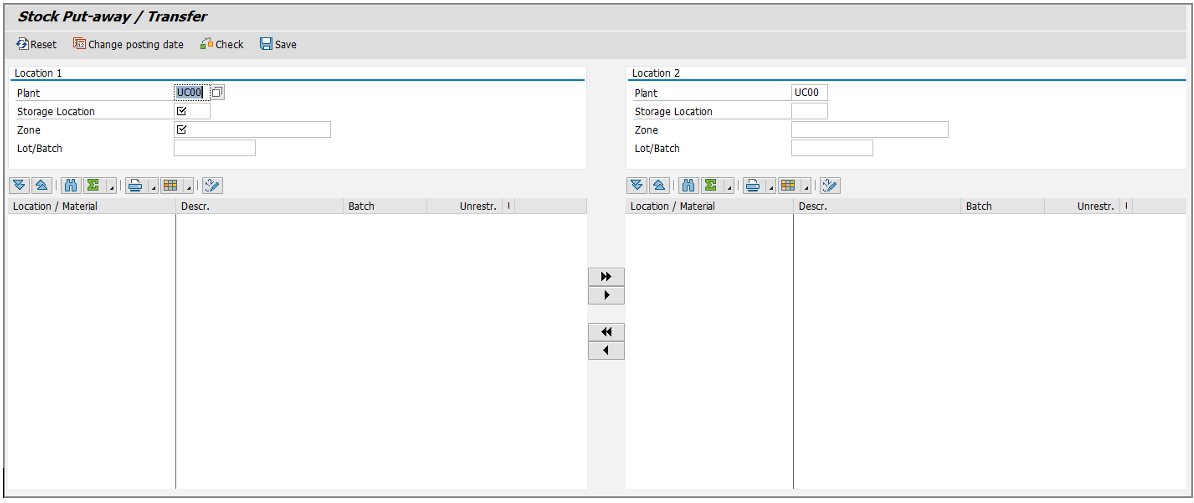Move all items left with double arrow

click(606, 332)
